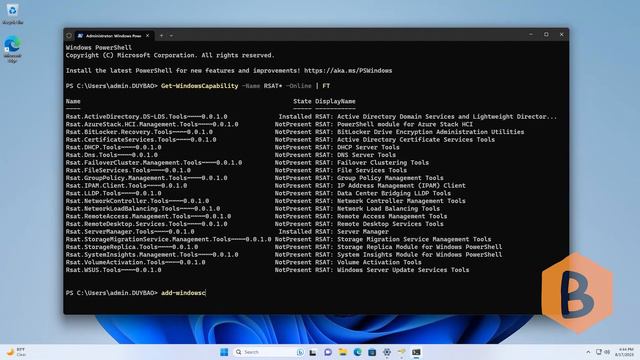Viewport: 640px width, 360px height.
Task: Click Rsat.ServerManager.Tools entry
Action: tap(130, 232)
